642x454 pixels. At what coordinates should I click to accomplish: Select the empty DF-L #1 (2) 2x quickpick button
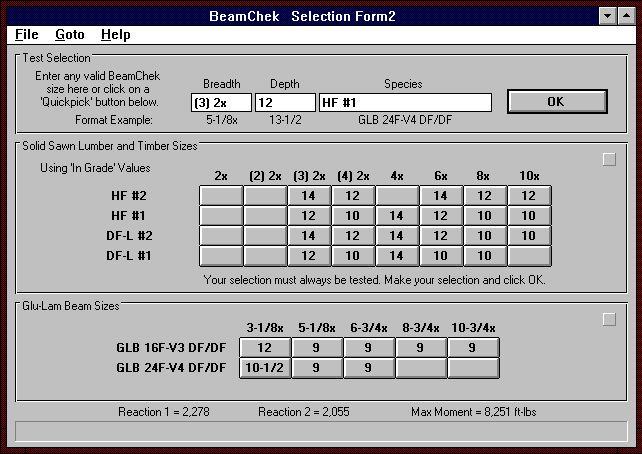click(x=265, y=255)
